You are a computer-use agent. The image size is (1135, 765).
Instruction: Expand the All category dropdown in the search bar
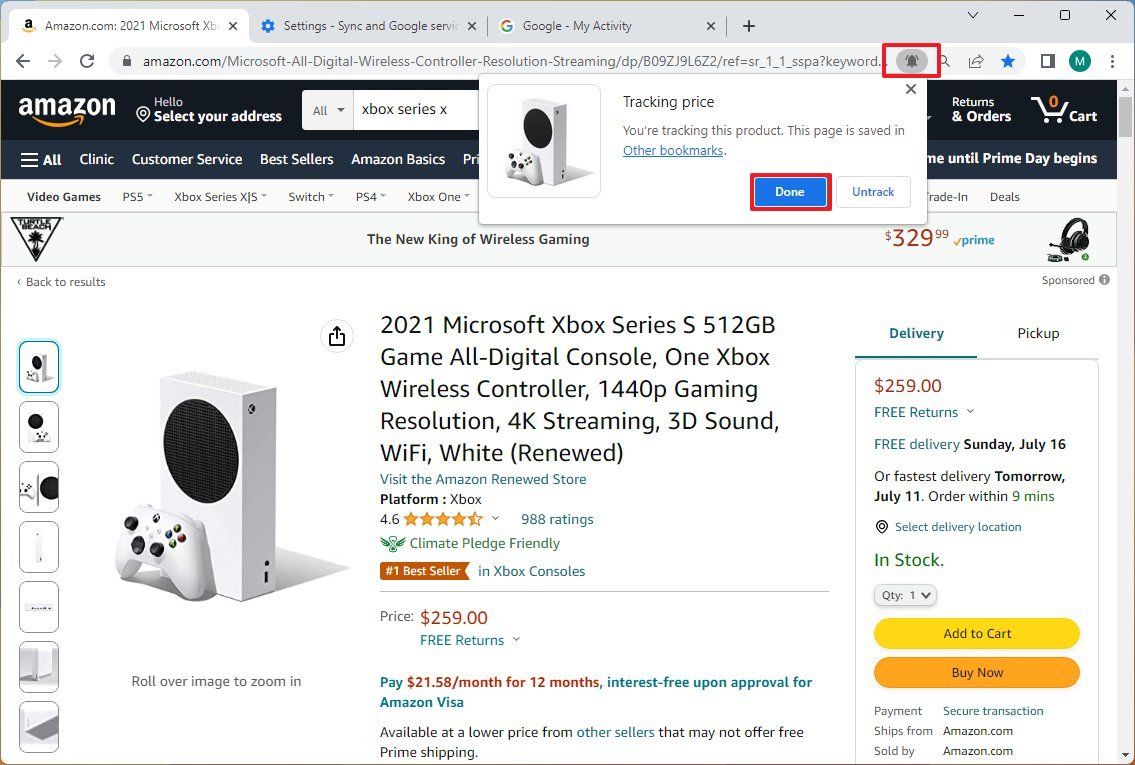point(328,110)
